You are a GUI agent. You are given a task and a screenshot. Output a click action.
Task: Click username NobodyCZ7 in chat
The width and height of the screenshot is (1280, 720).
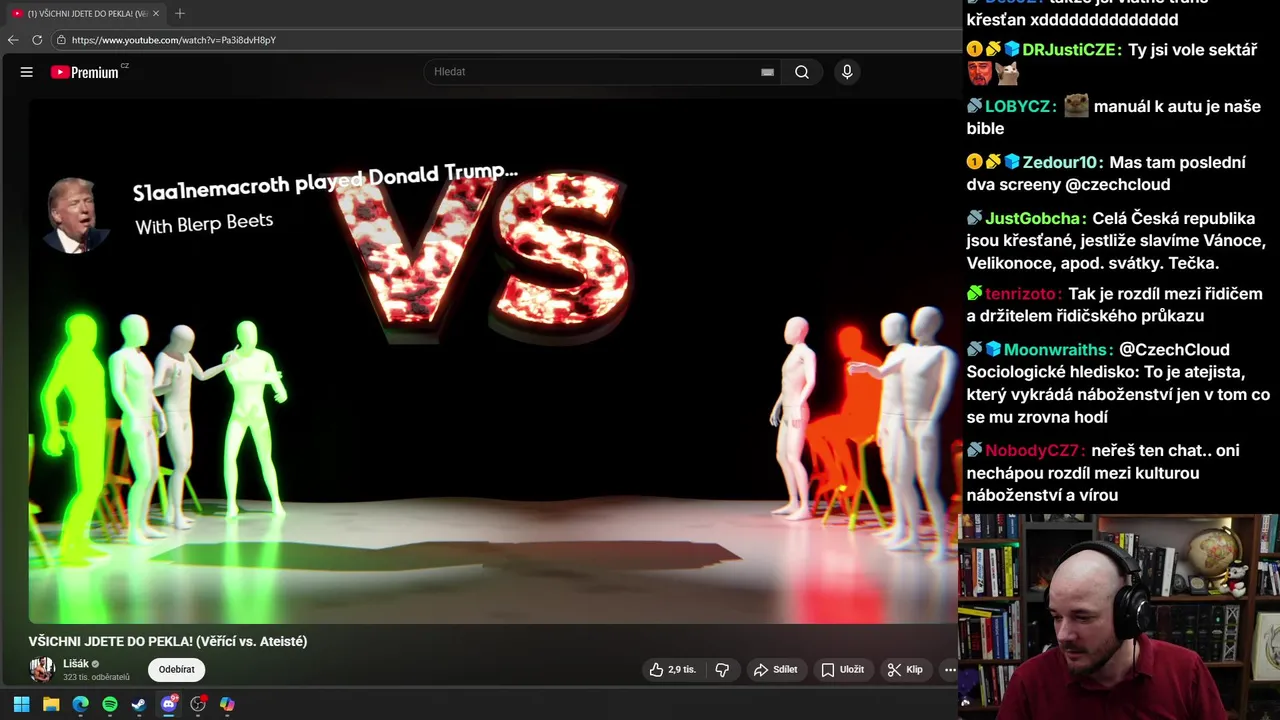[x=1033, y=451]
